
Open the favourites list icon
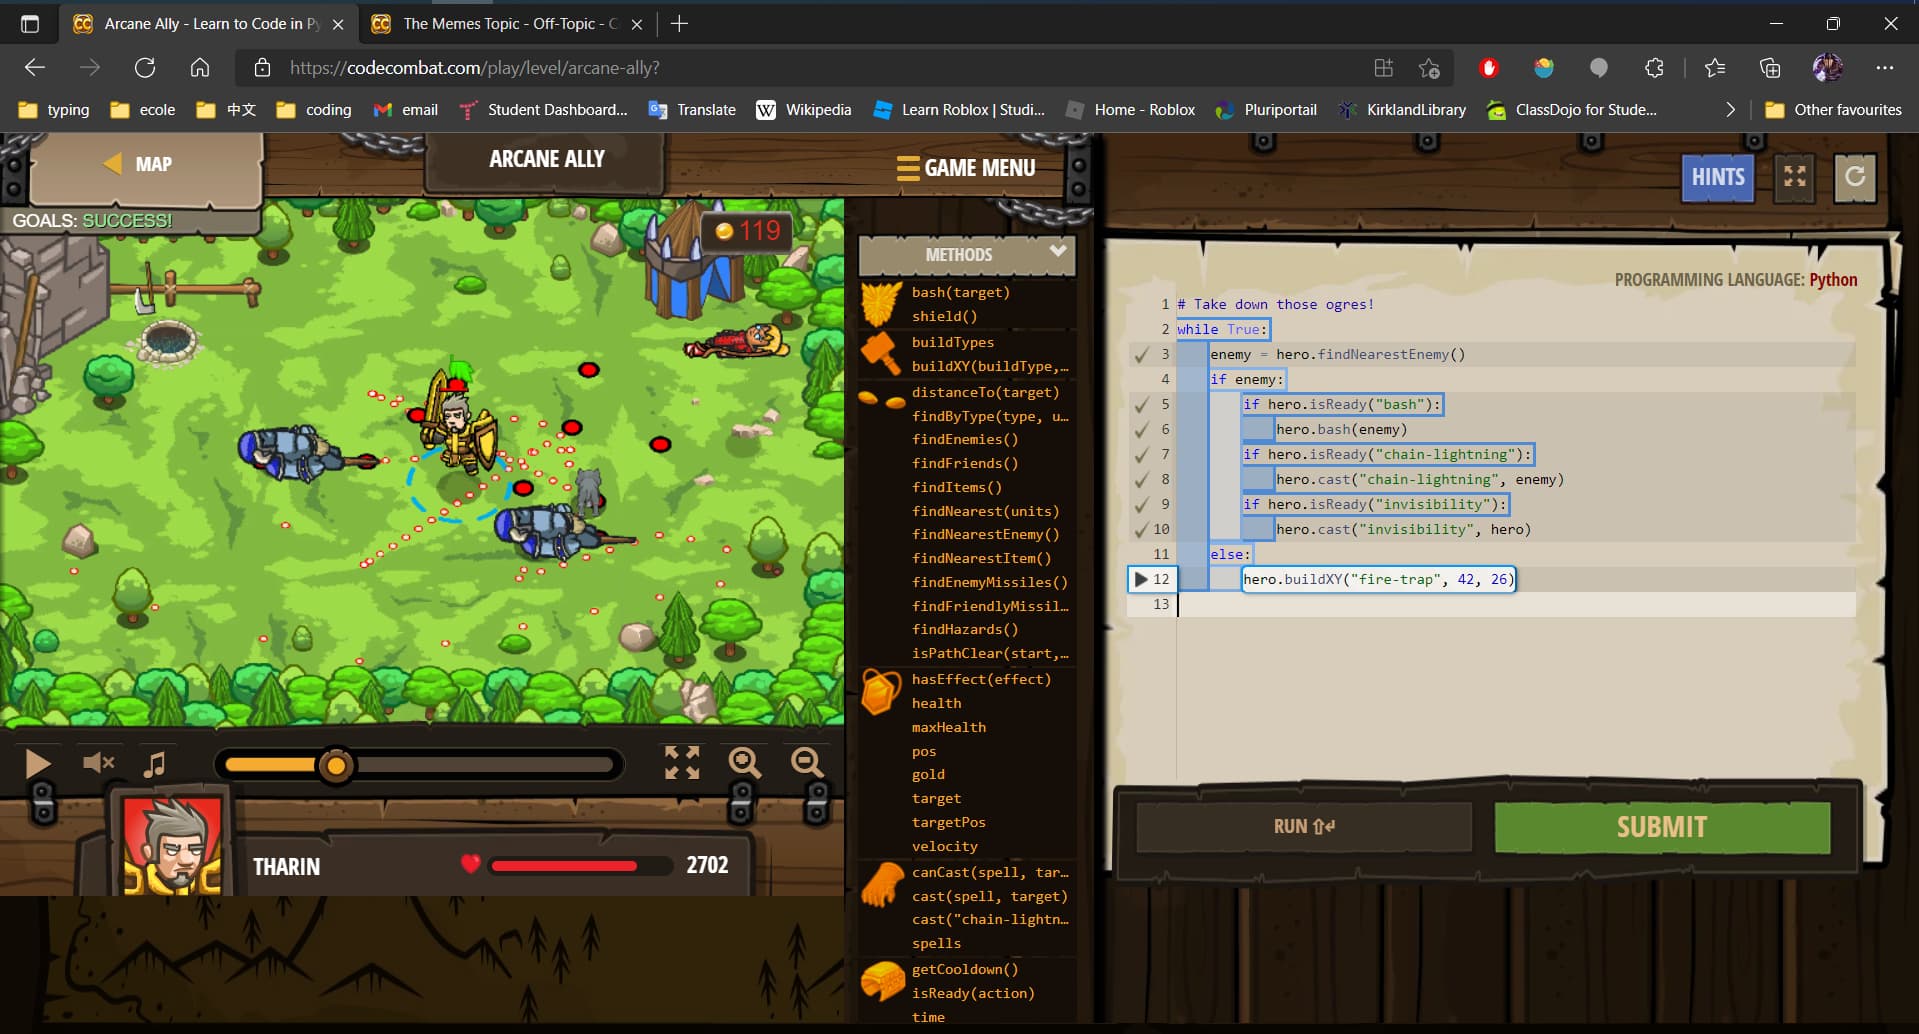1715,68
